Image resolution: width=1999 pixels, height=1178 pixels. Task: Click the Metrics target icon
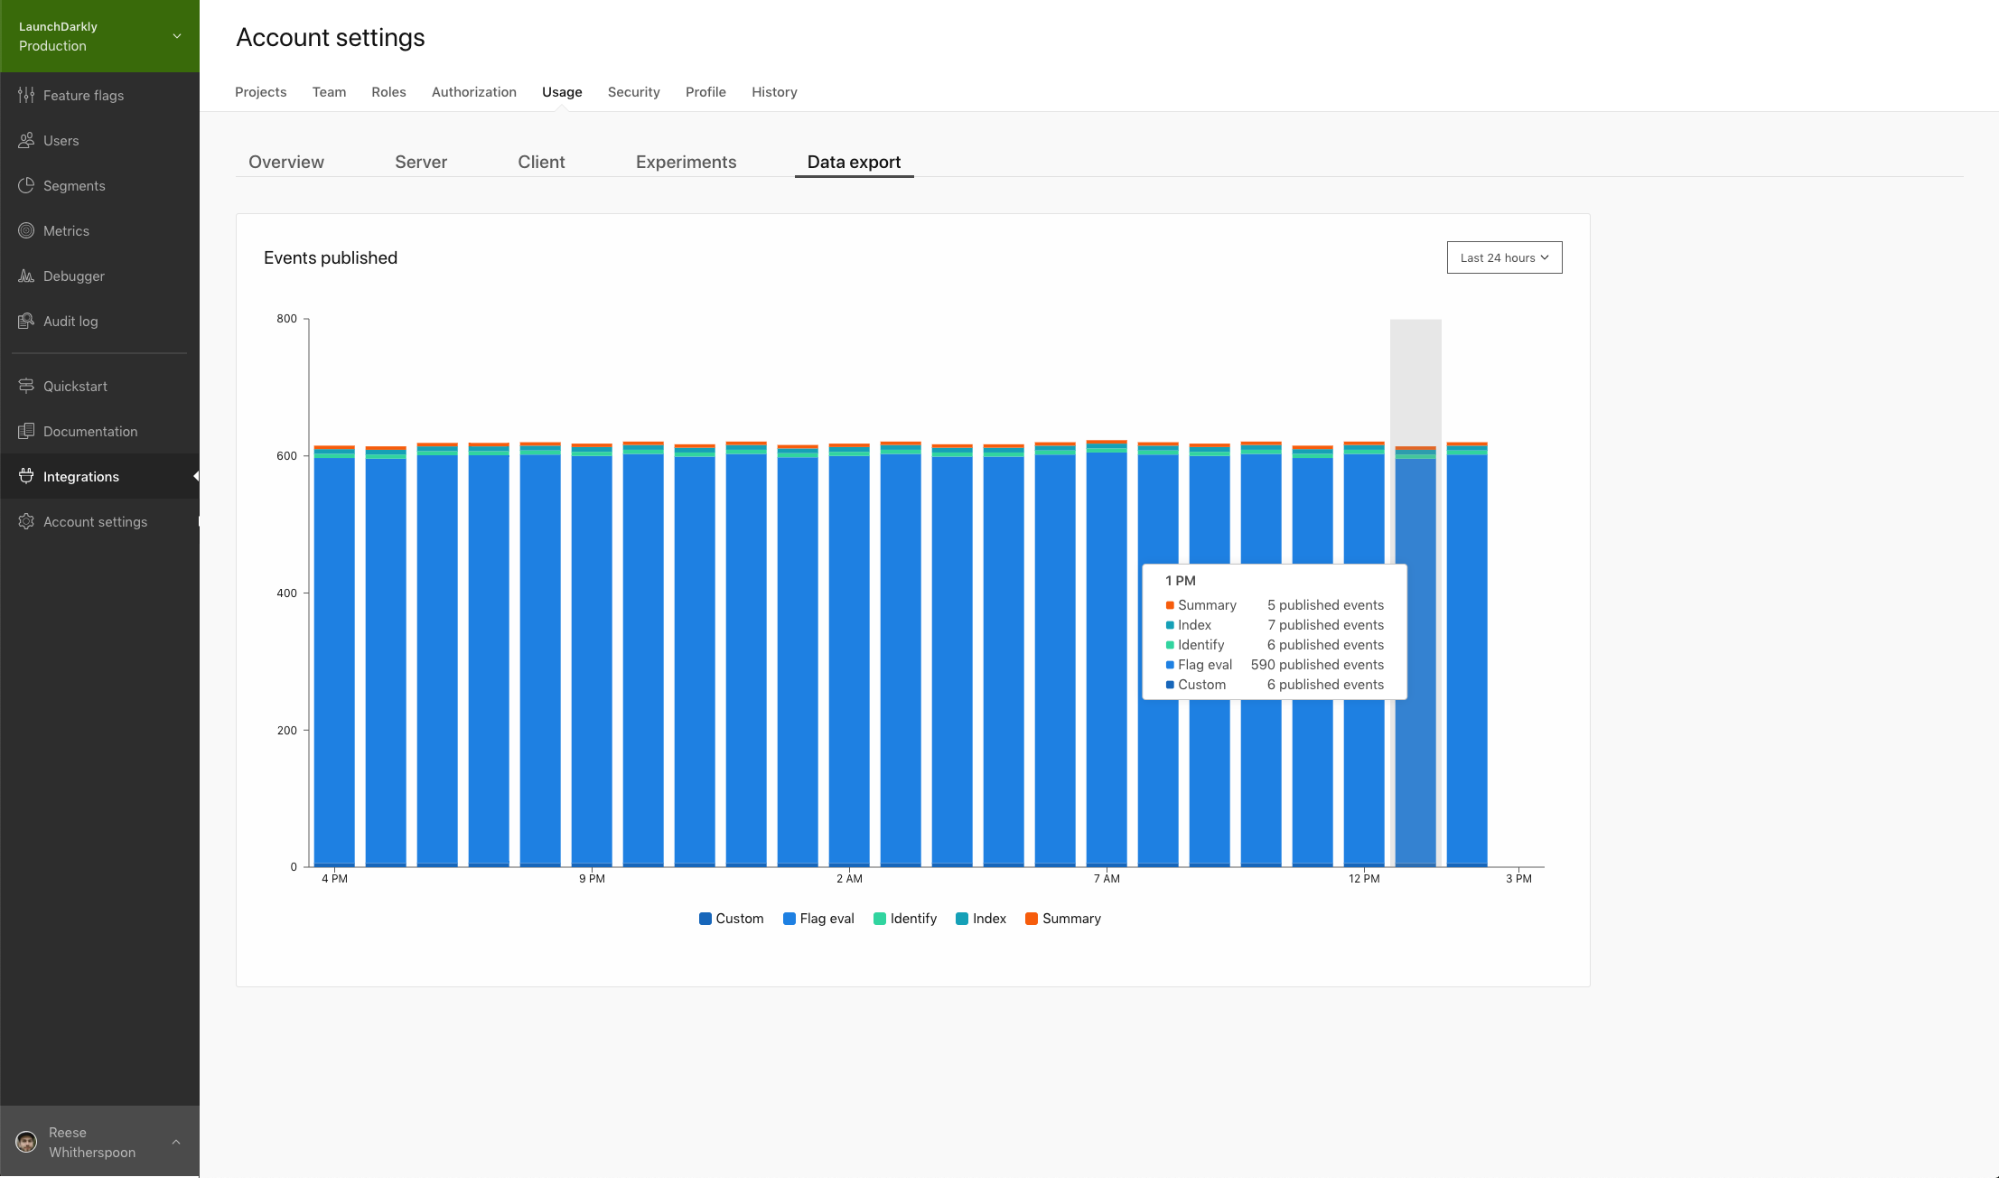pyautogui.click(x=26, y=230)
